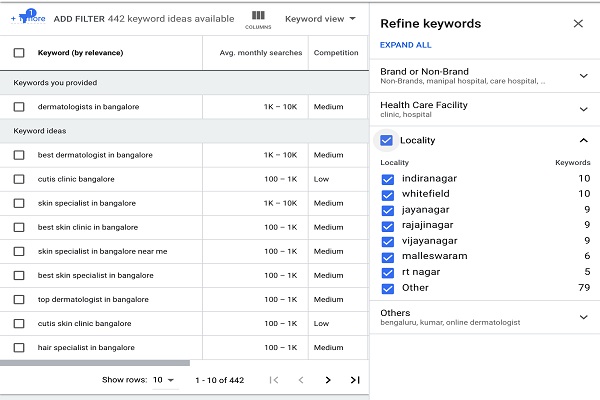
Task: Expand the Health Care Facility section
Action: (584, 108)
